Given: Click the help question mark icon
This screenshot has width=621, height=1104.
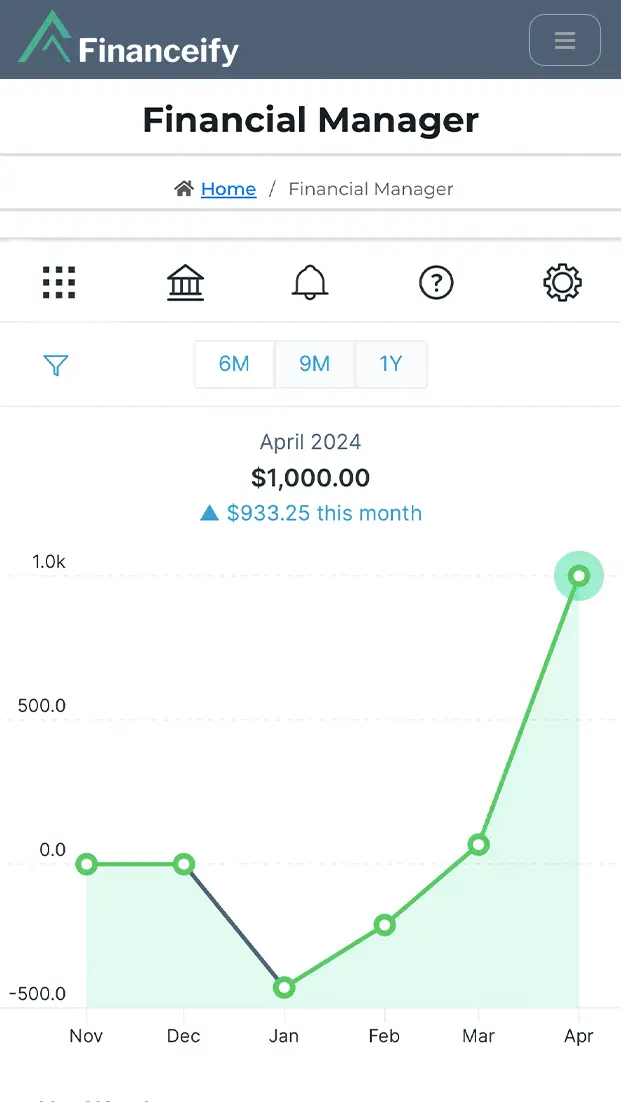Looking at the screenshot, I should pos(436,283).
